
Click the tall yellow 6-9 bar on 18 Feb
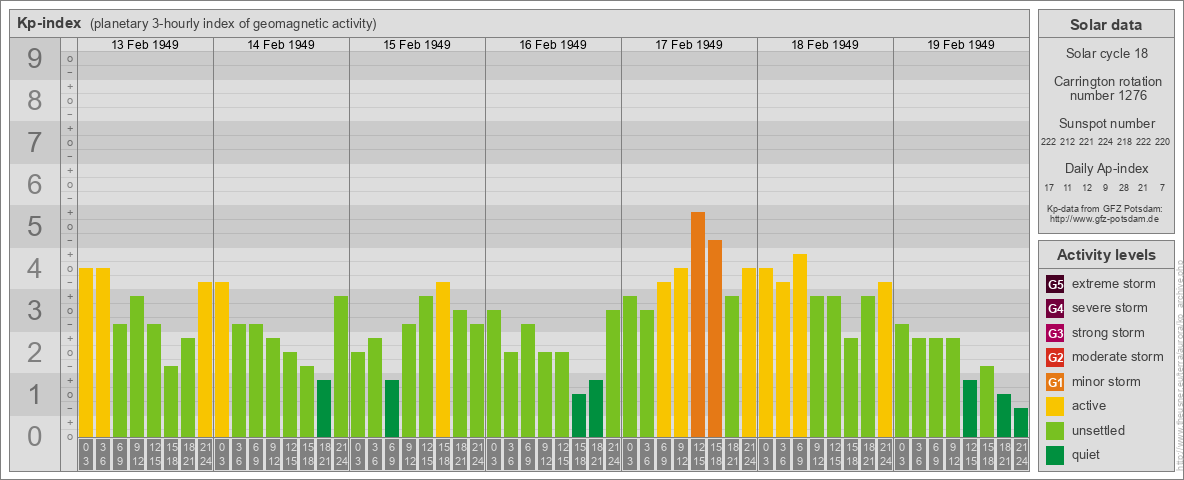pos(800,346)
